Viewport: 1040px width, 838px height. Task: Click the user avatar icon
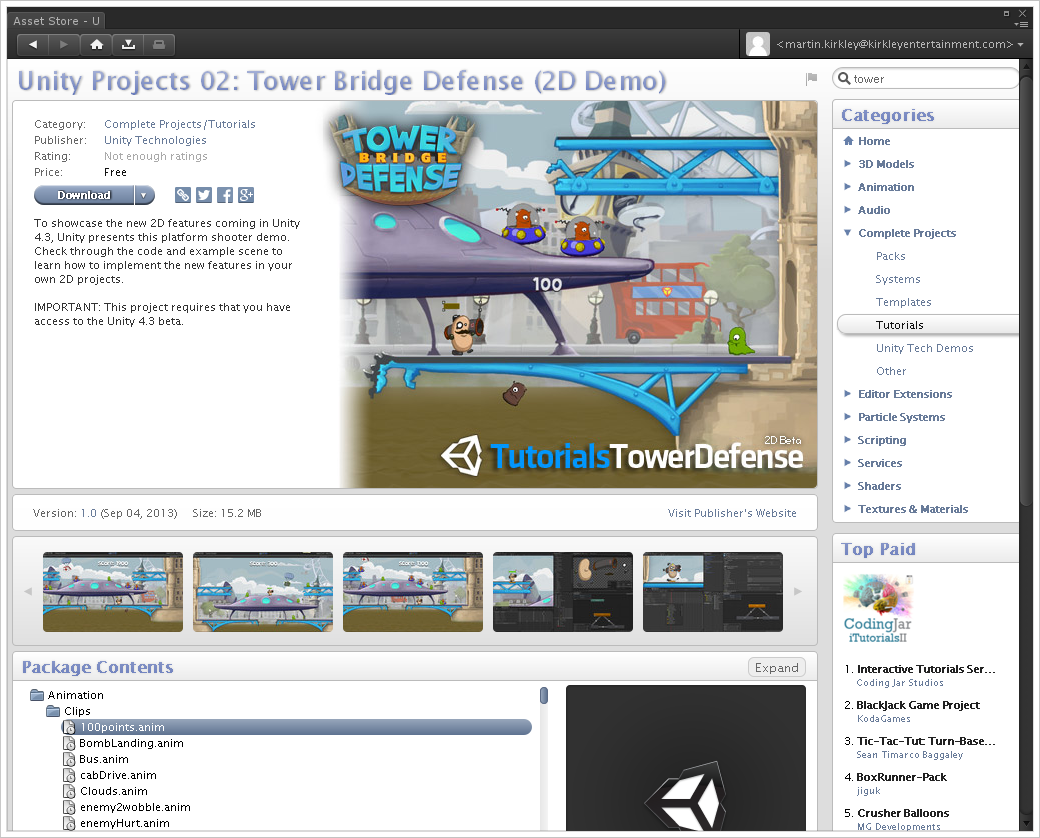(x=757, y=44)
